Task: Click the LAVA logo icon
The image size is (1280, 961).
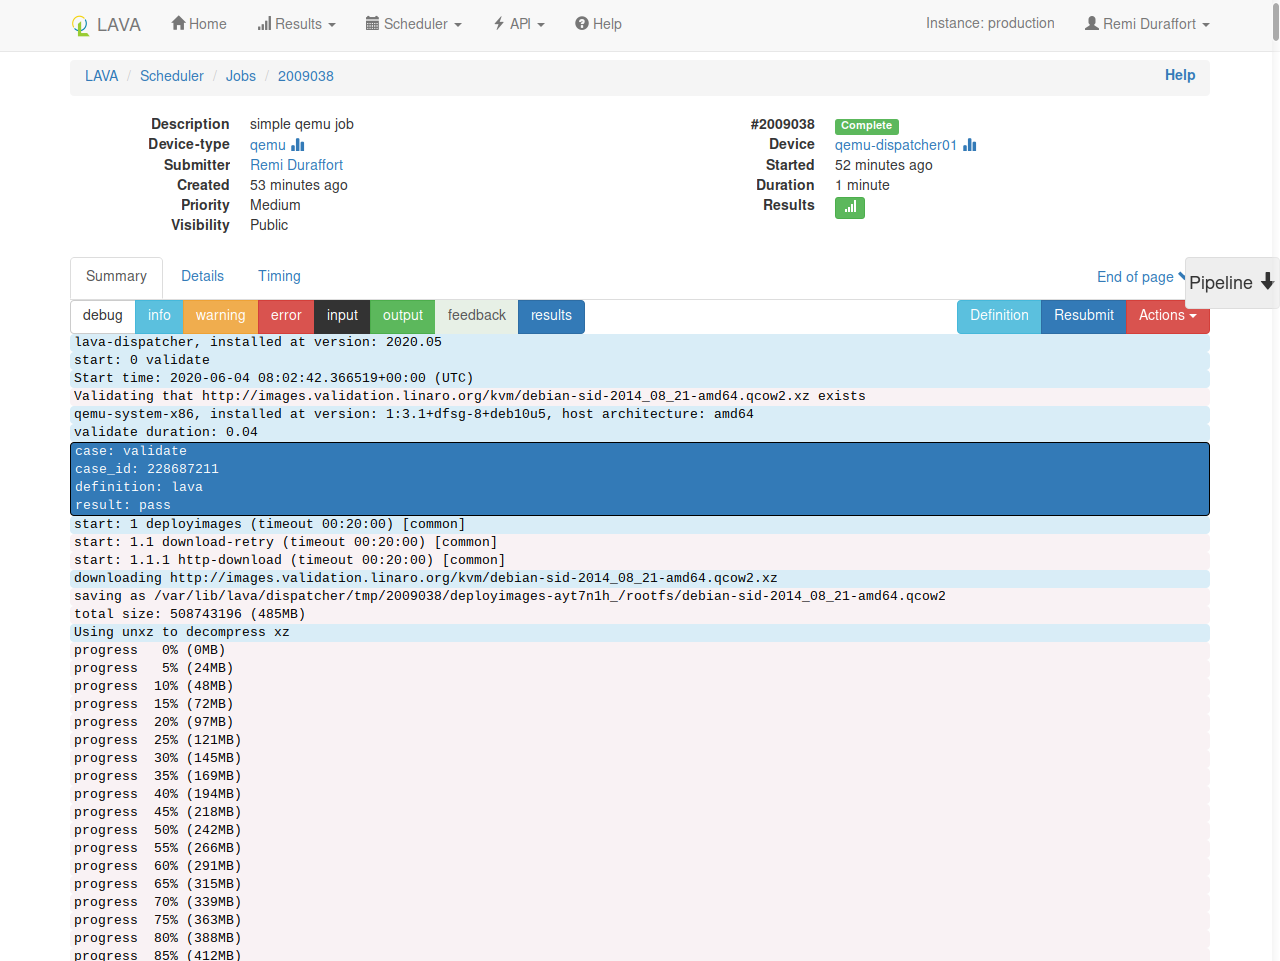Action: 81,26
